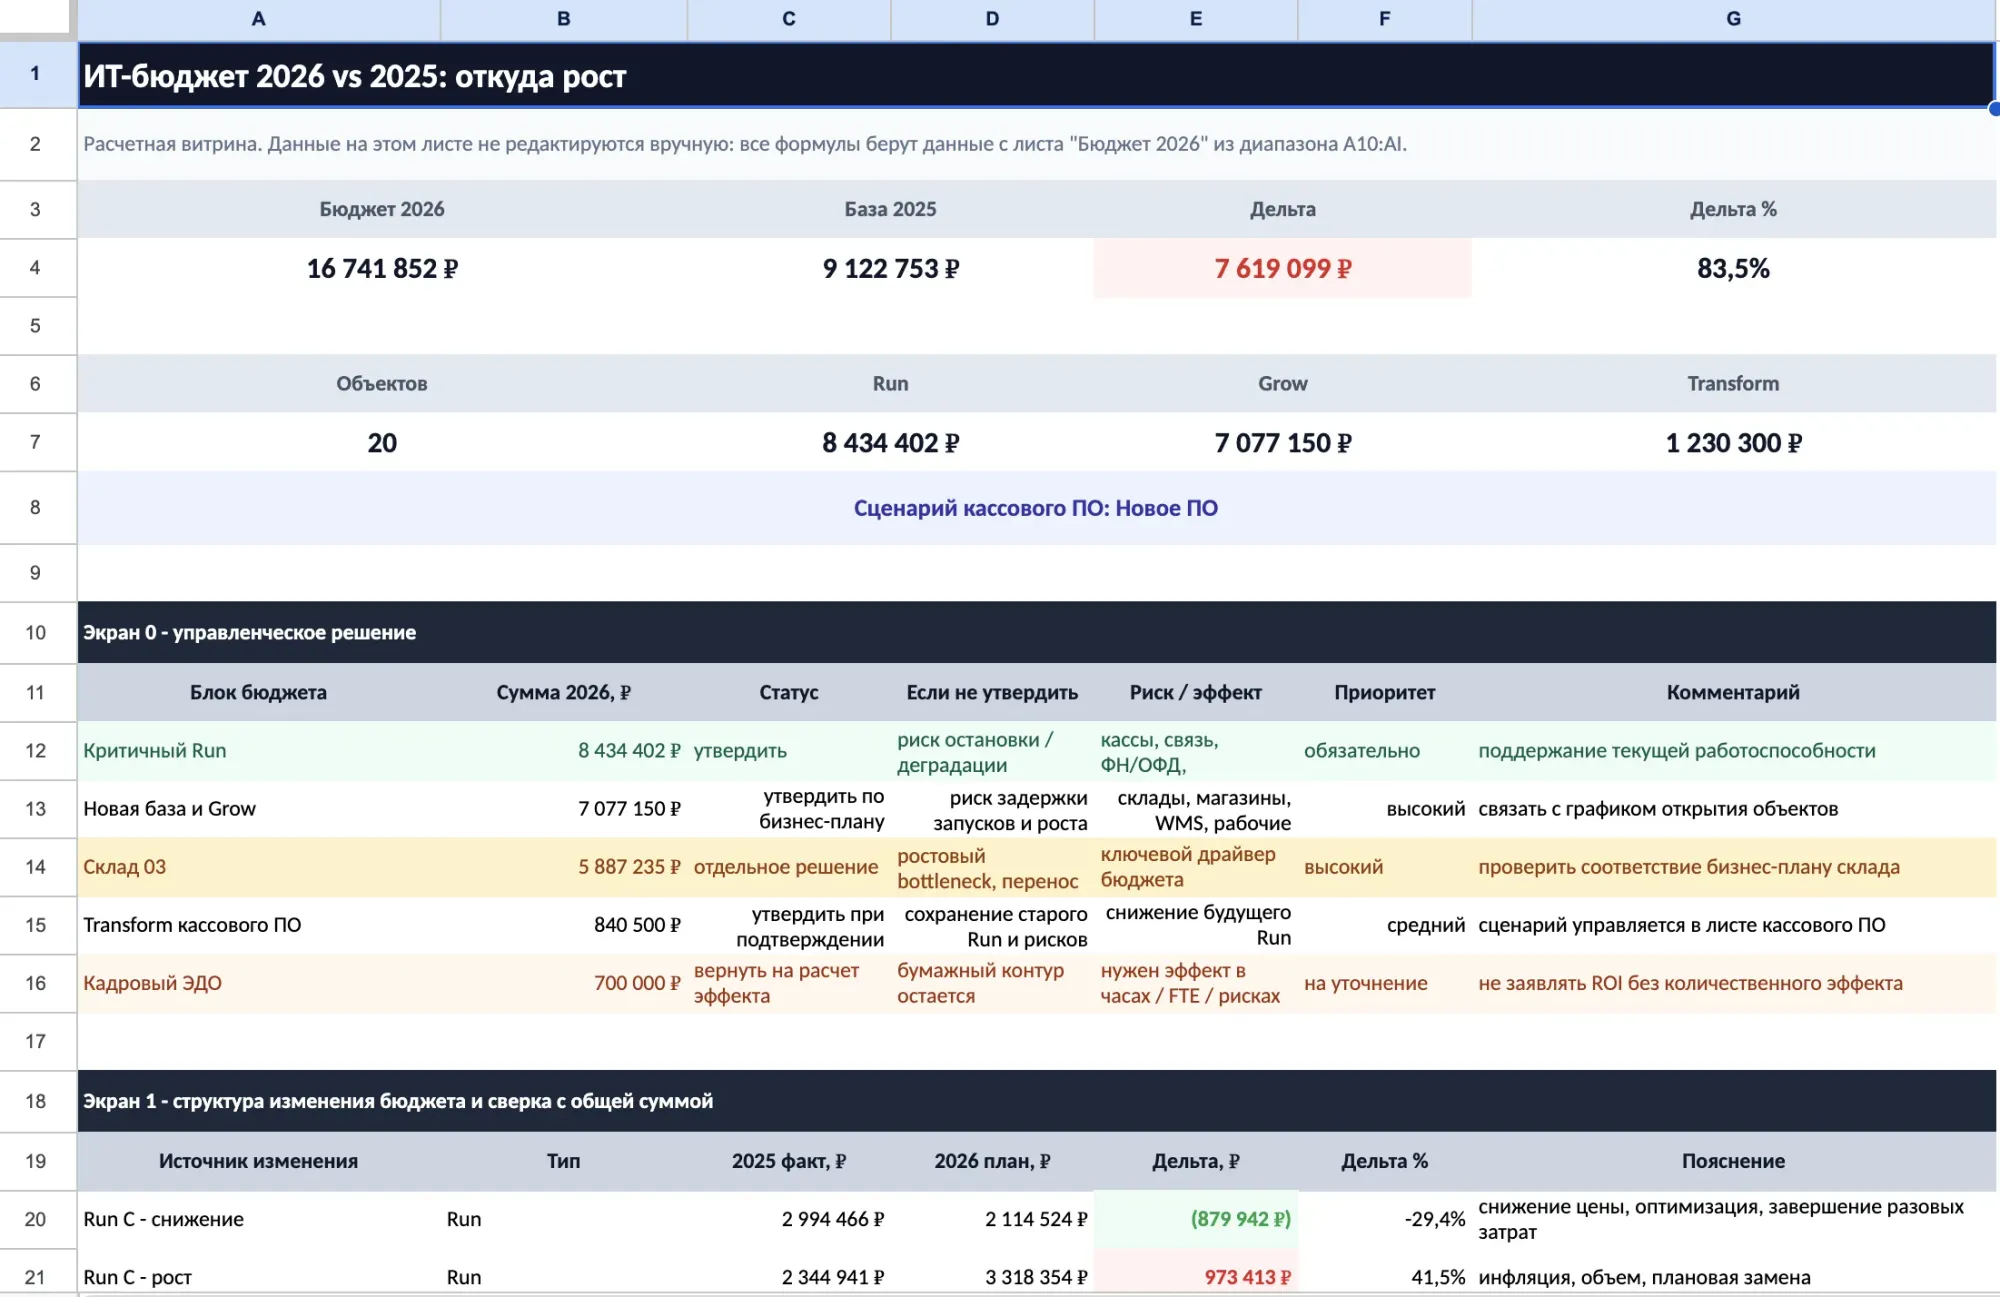Click the 'Статус' column heading
This screenshot has width=2000, height=1297.
point(789,692)
